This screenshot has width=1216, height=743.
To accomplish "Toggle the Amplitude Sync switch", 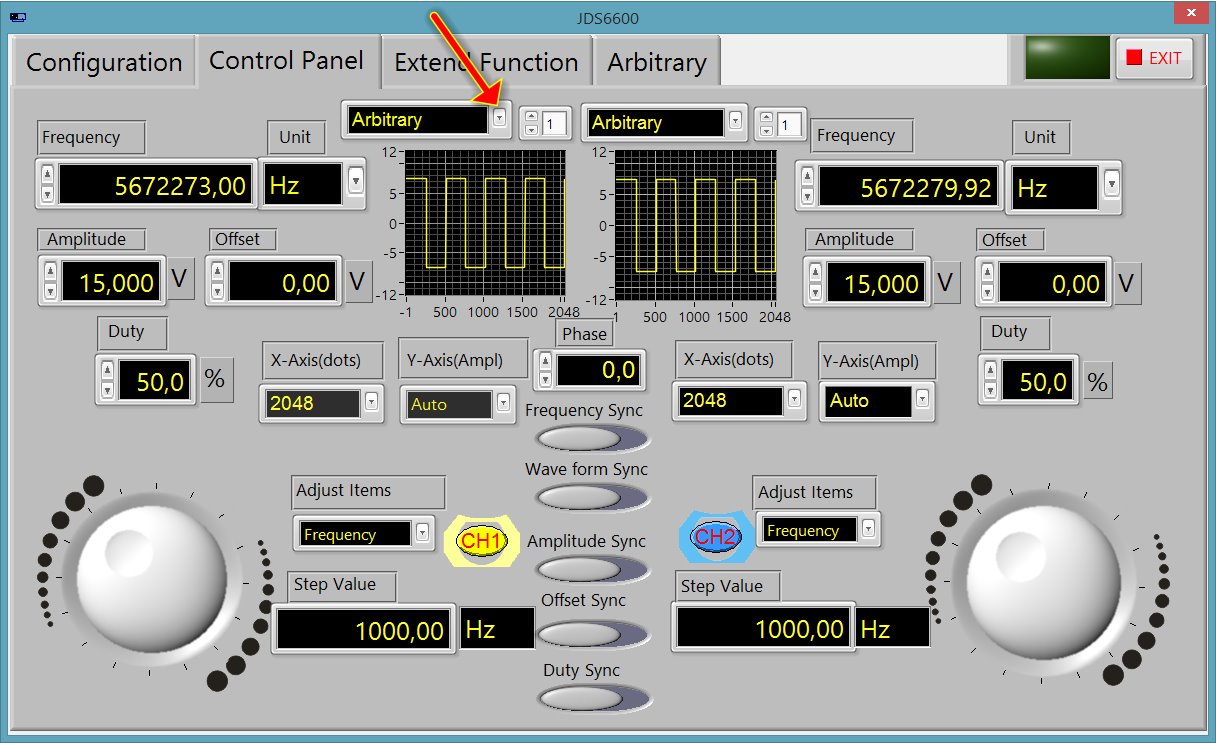I will tap(593, 569).
